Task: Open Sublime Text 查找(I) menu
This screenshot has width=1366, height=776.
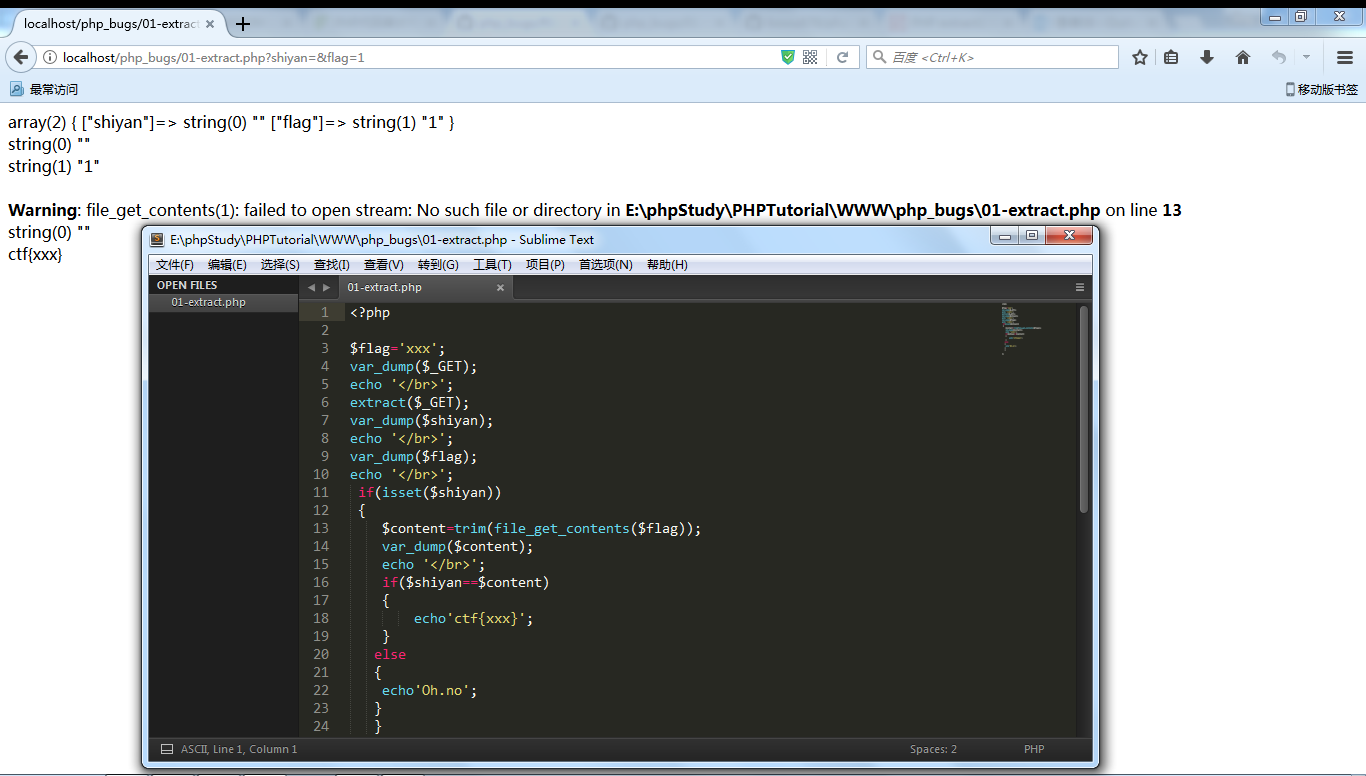Action: tap(332, 265)
